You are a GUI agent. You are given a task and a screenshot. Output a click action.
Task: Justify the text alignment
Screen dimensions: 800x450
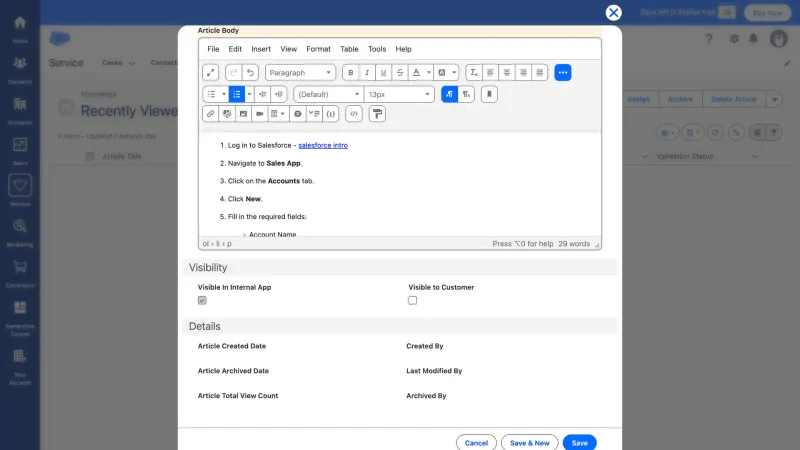(x=539, y=72)
